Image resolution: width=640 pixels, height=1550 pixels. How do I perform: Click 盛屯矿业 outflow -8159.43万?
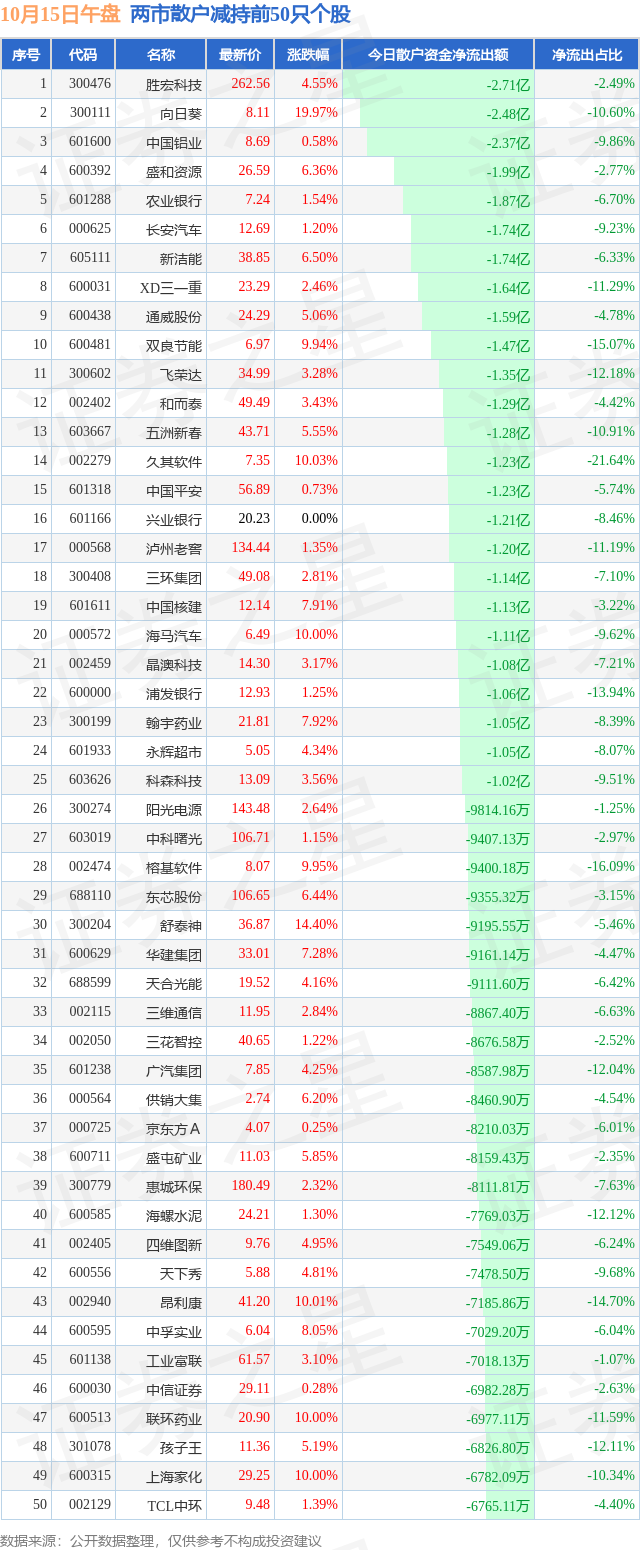[x=497, y=1158]
